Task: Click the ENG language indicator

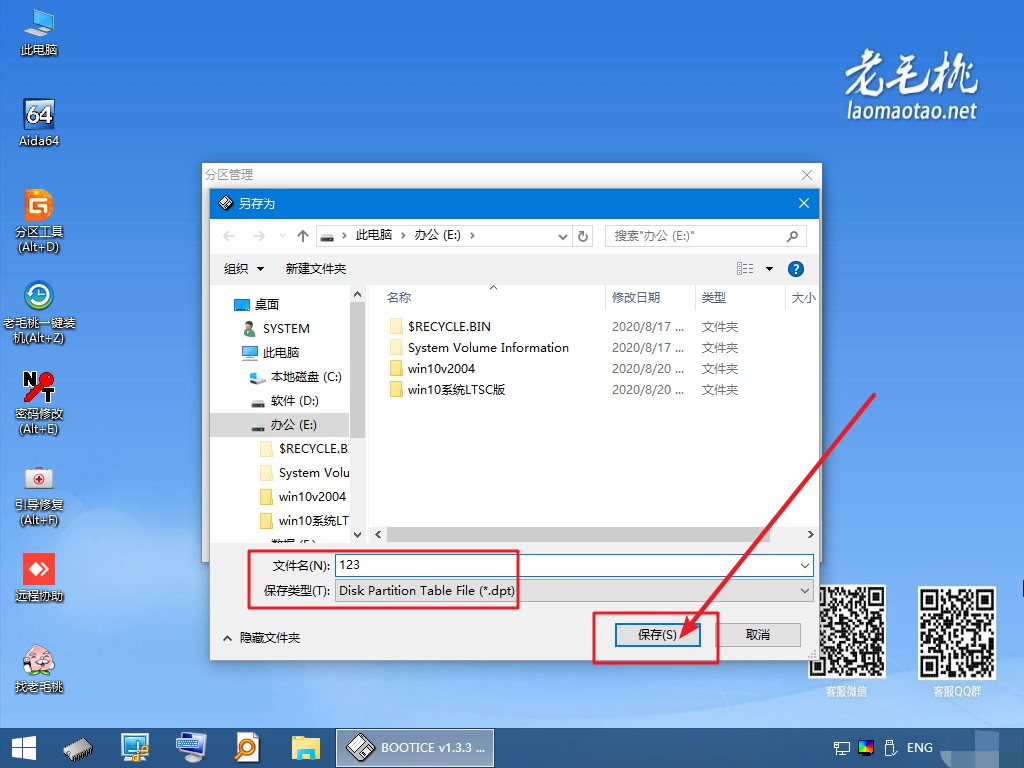Action: click(x=920, y=748)
